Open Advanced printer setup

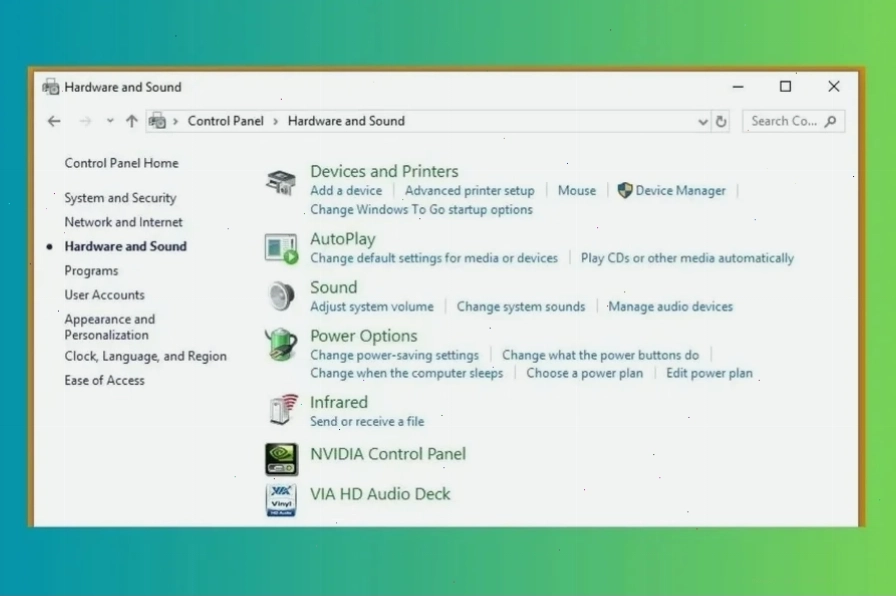click(470, 191)
